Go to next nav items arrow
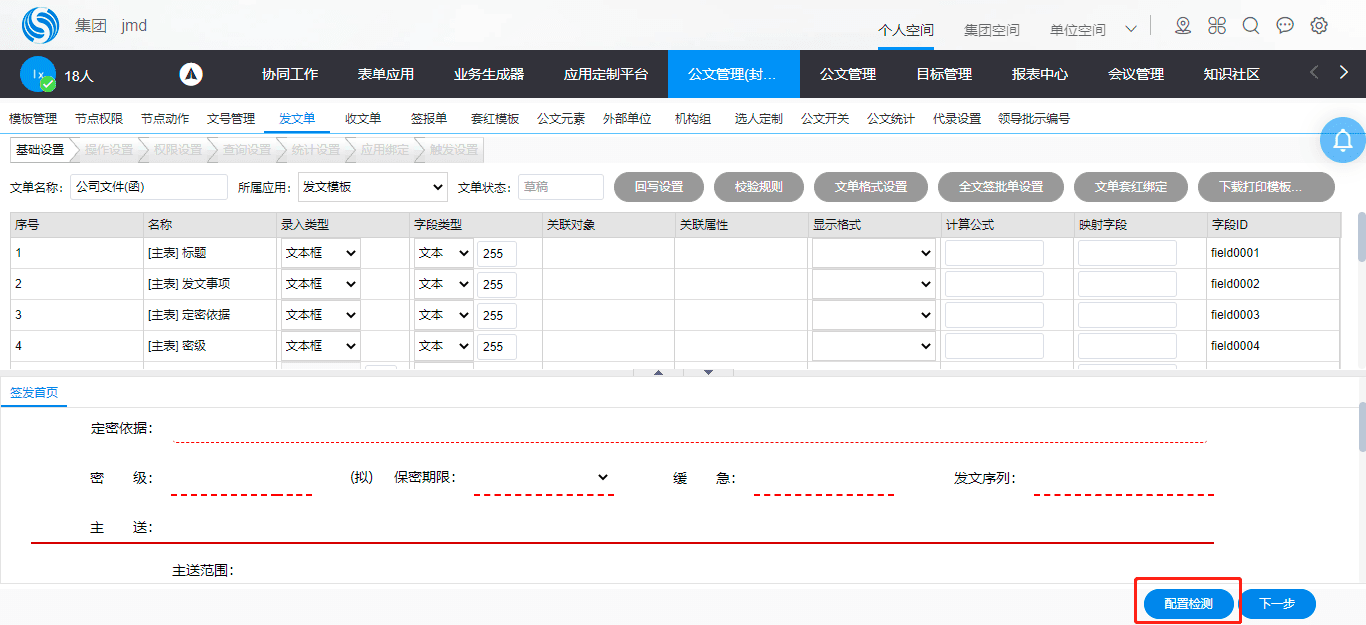Screen dimensions: 1366x625 (1343, 72)
